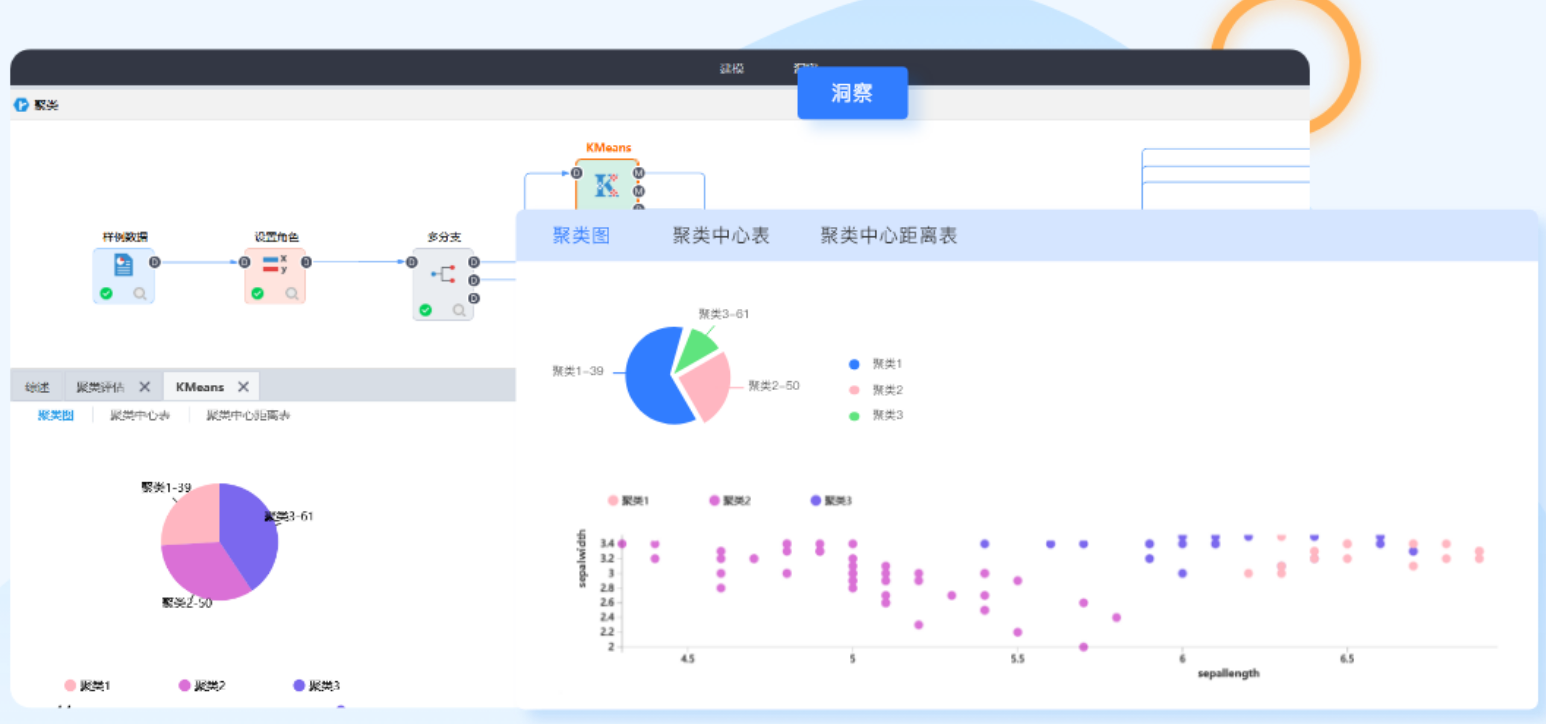
Task: Click 设置角色 node title label
Action: [276, 237]
